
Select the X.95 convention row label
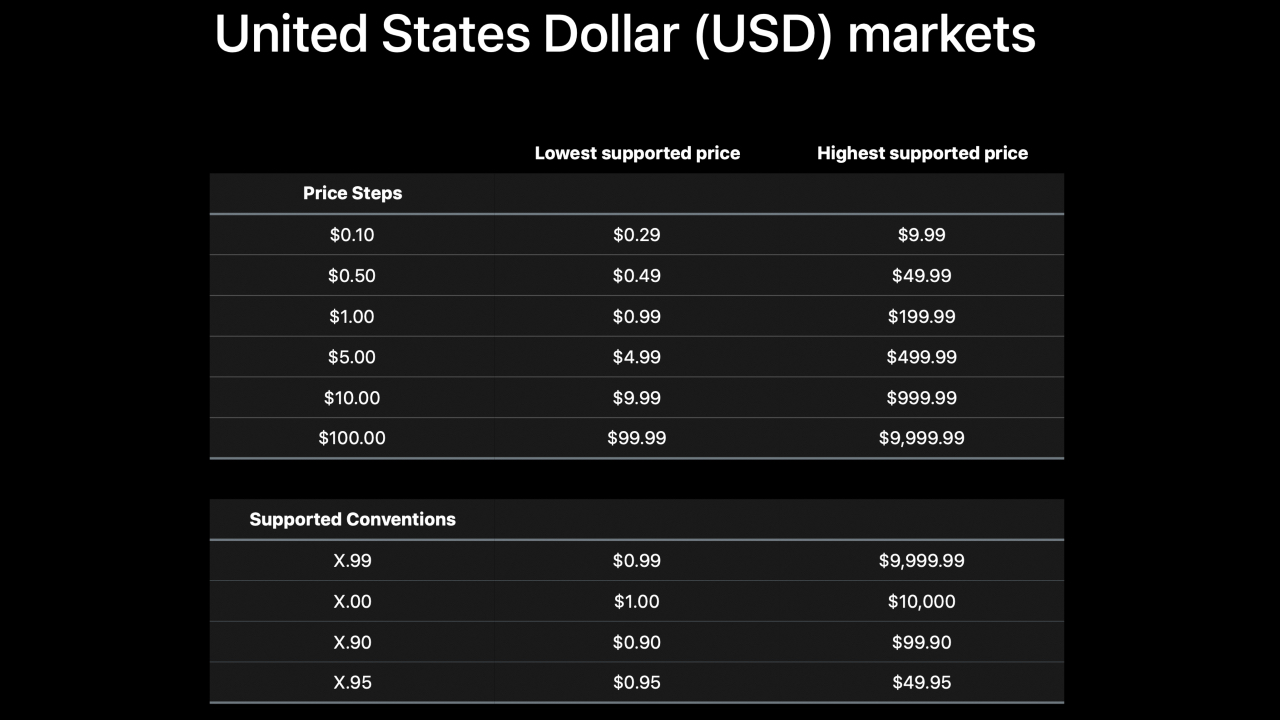(x=352, y=683)
